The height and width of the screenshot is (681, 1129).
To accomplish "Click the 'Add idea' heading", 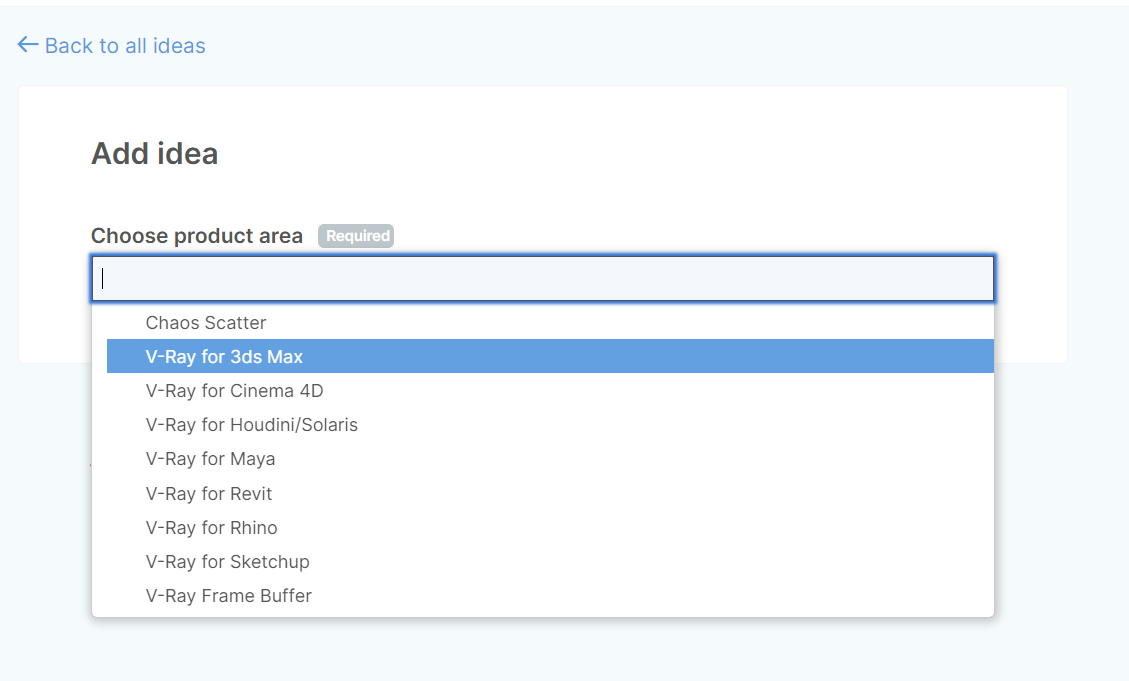I will pyautogui.click(x=154, y=153).
